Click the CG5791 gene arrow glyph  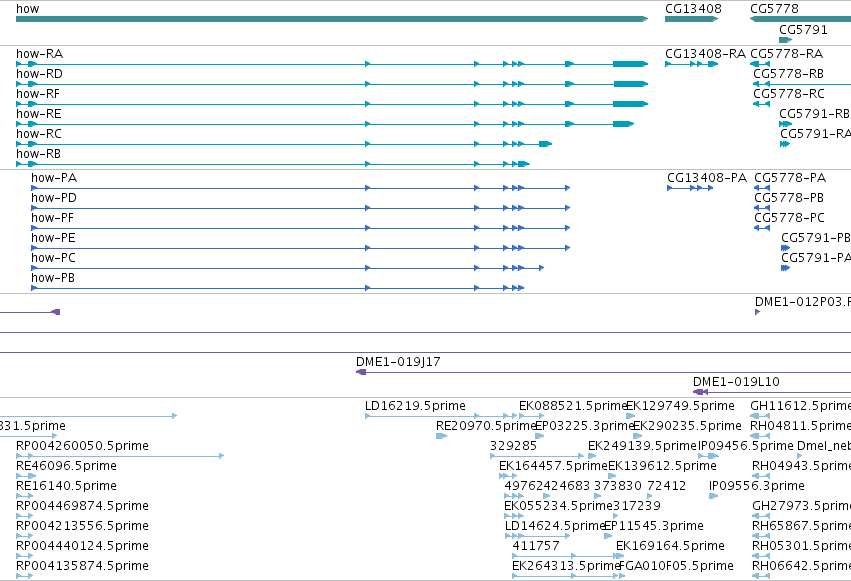(785, 40)
